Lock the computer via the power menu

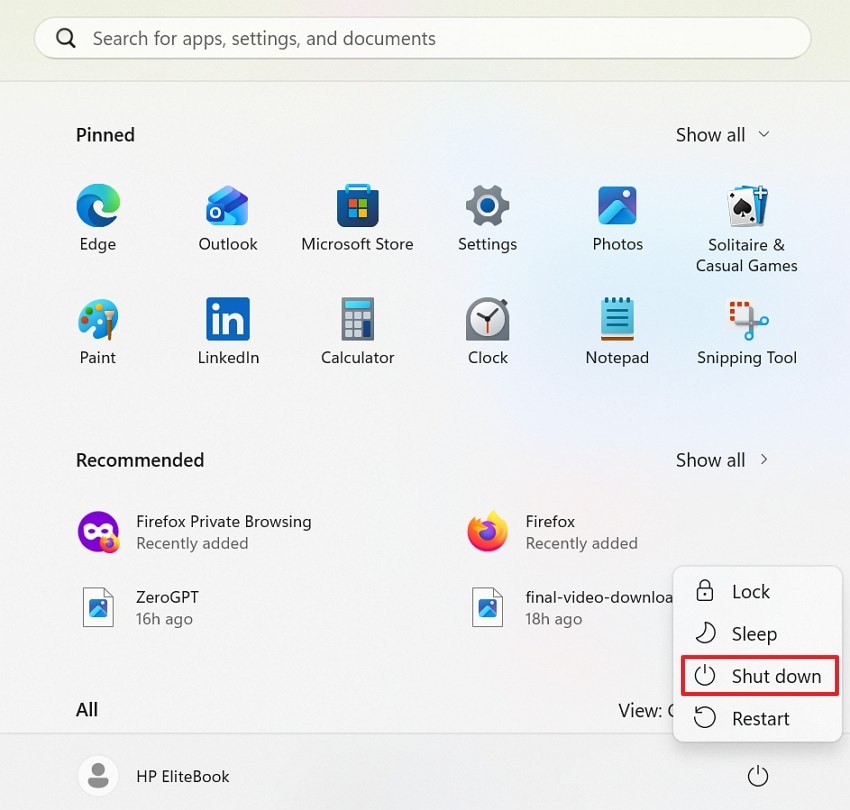pyautogui.click(x=750, y=591)
